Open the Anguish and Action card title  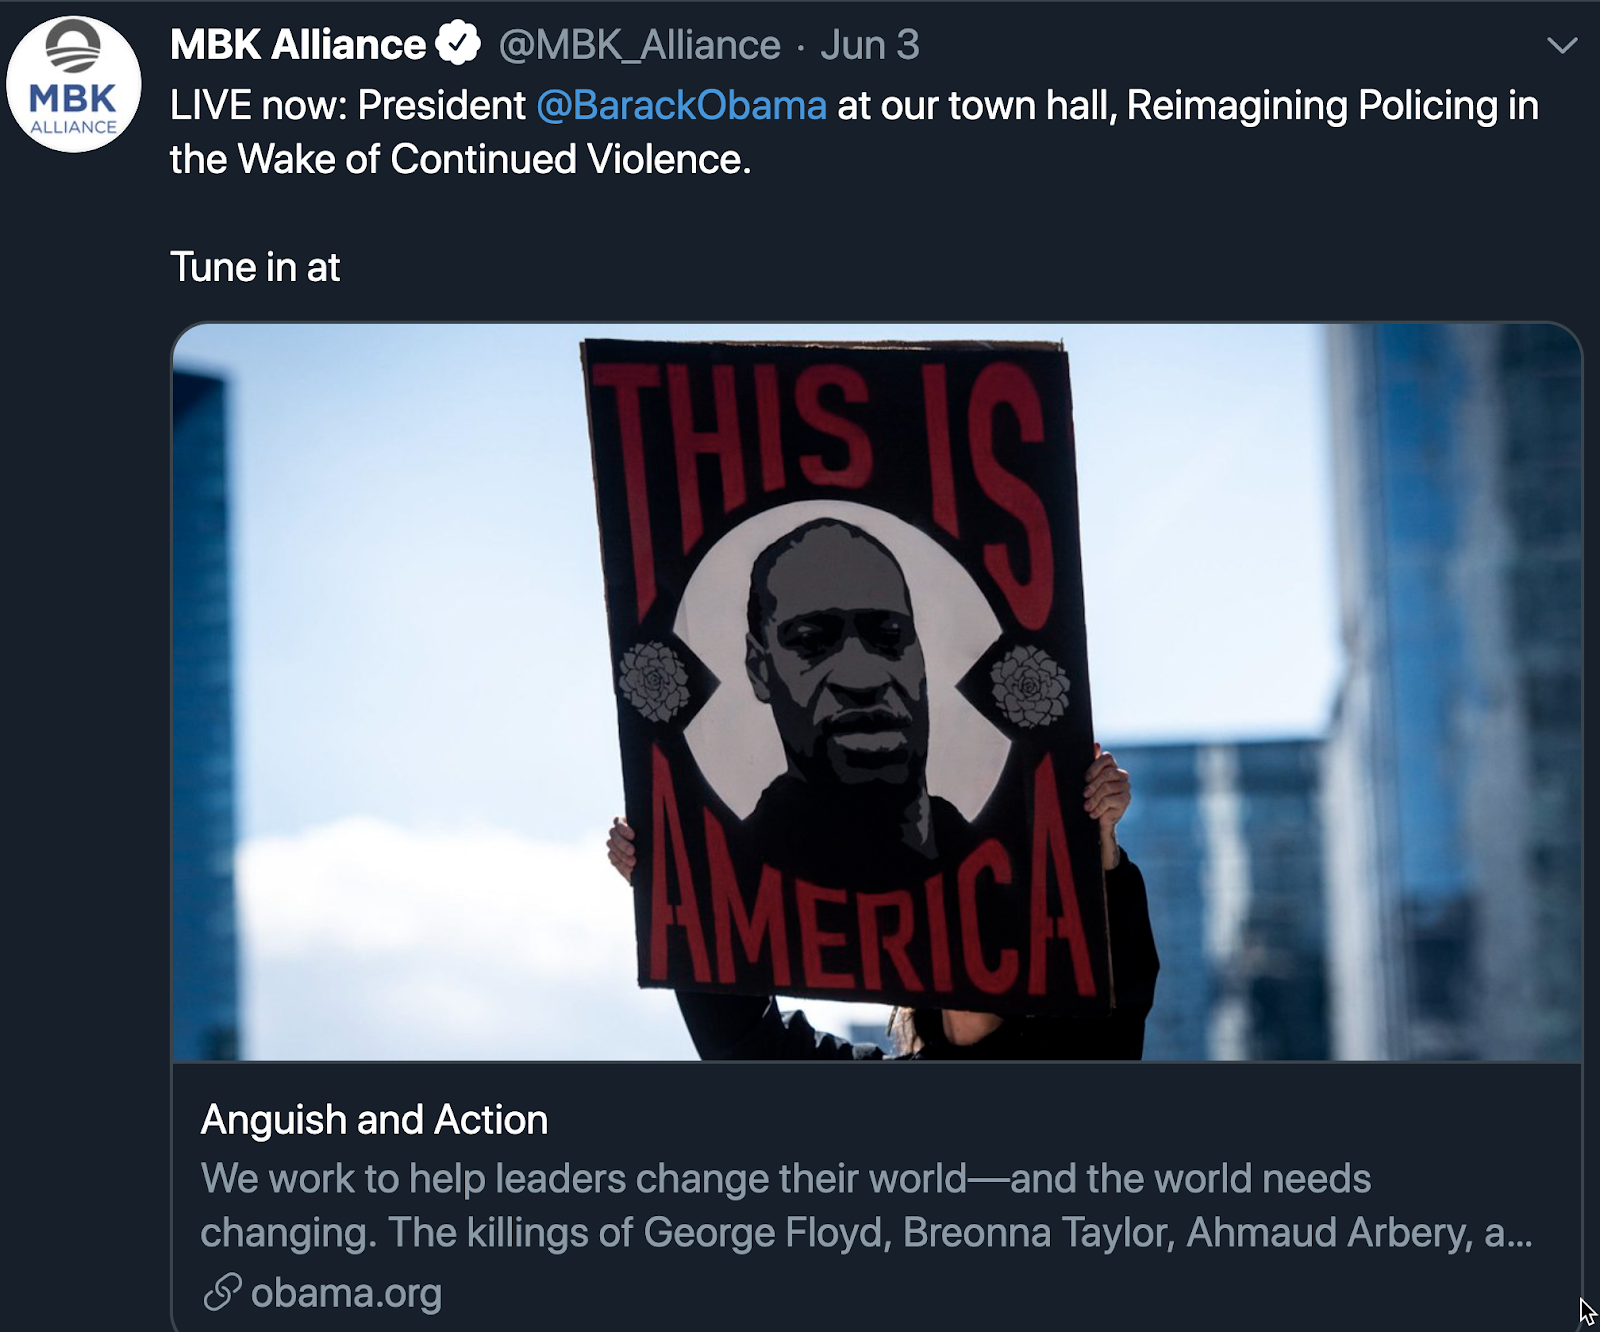375,1120
